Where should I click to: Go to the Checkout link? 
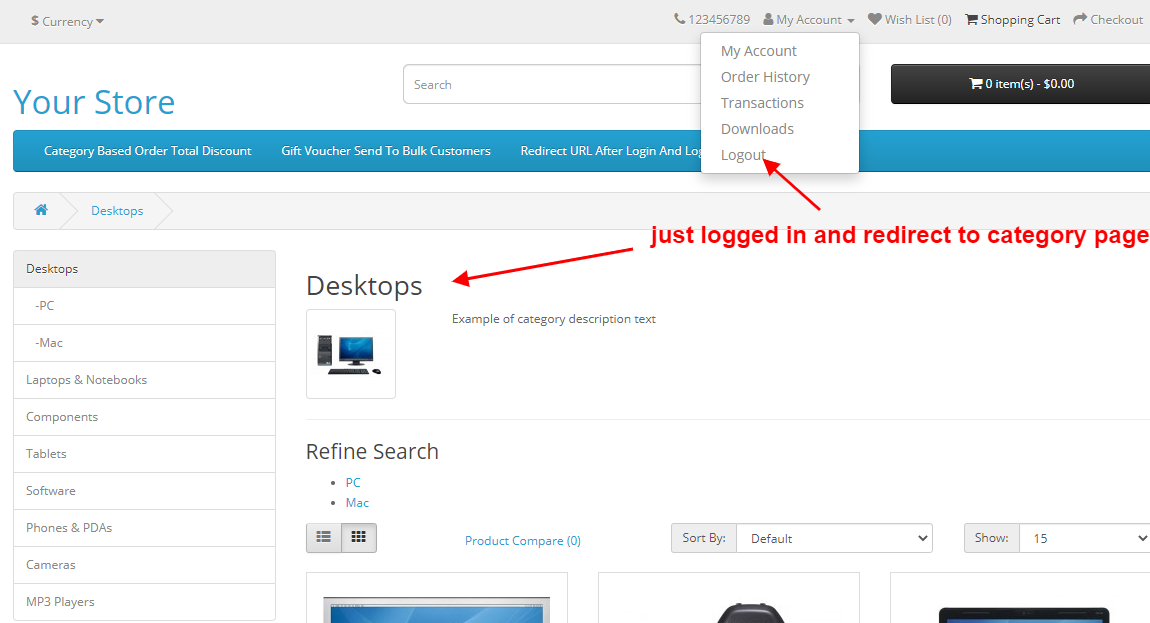pos(1116,20)
